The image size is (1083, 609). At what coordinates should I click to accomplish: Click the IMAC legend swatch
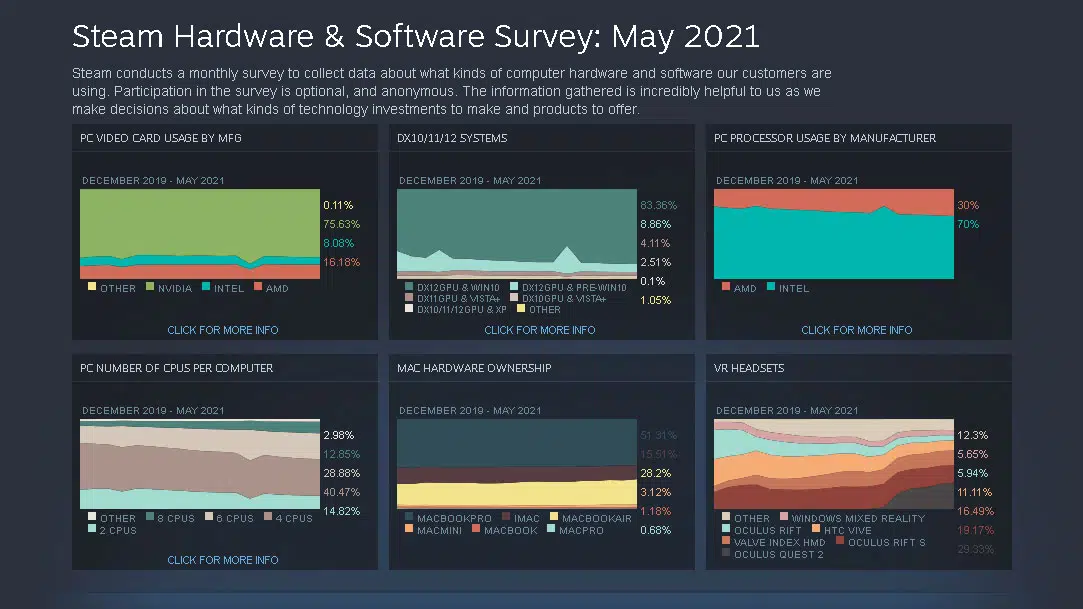pyautogui.click(x=506, y=516)
